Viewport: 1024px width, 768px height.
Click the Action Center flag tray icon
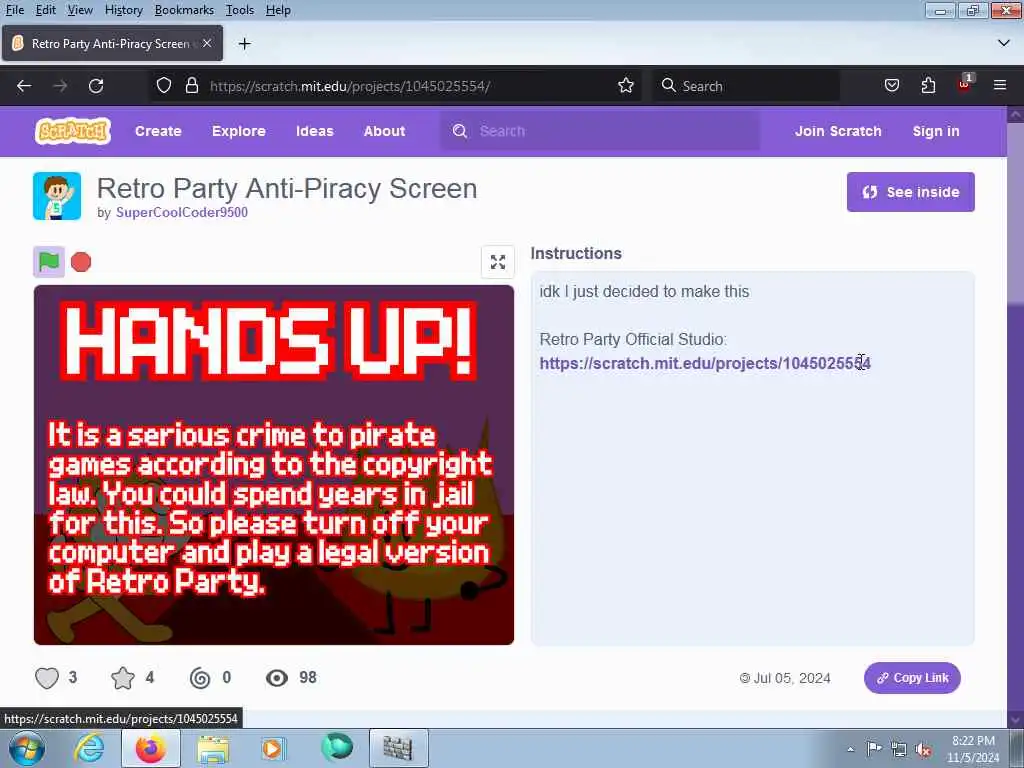coord(873,748)
